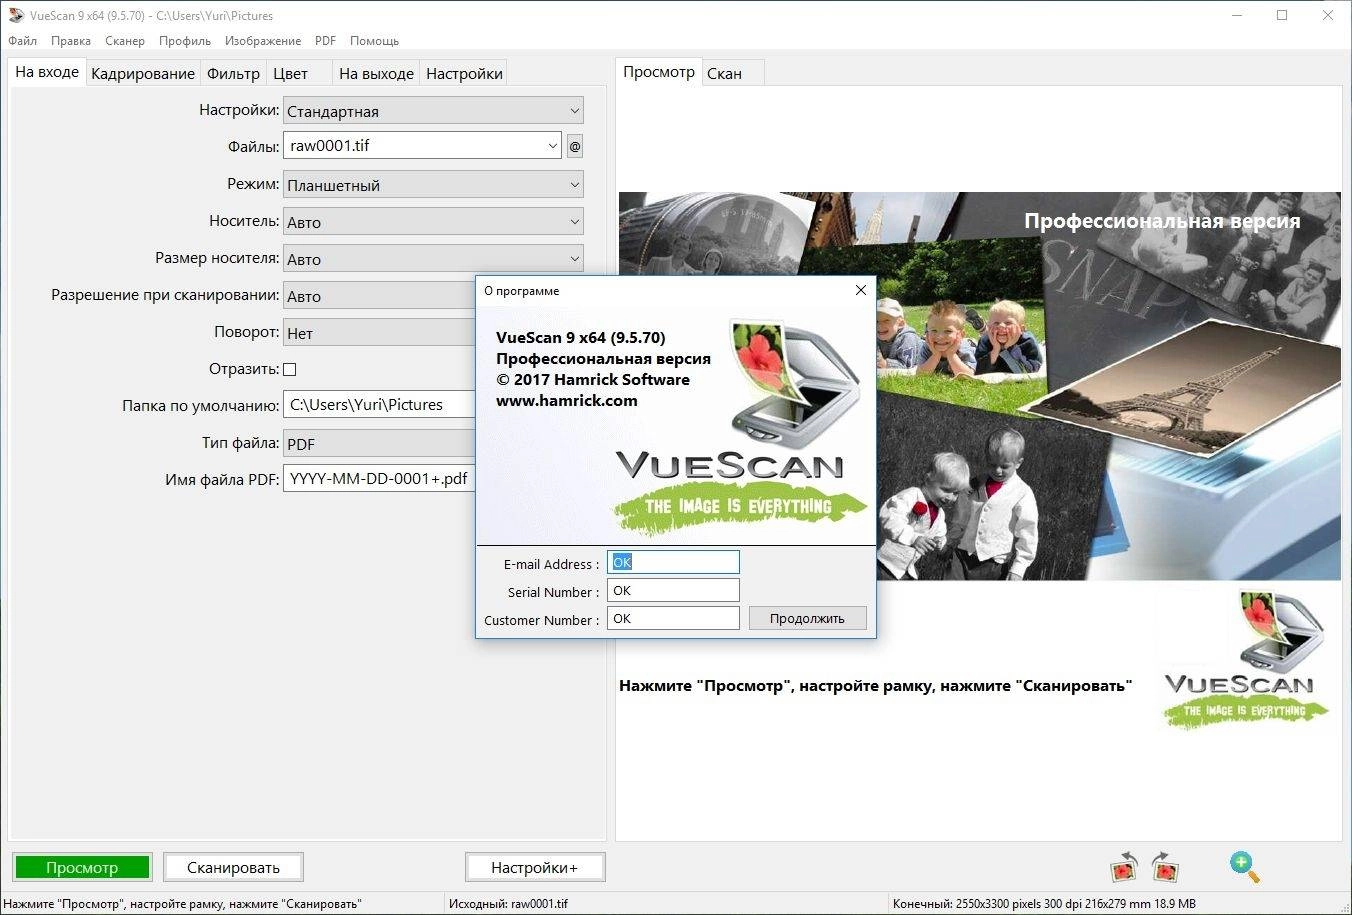The height and width of the screenshot is (915, 1352).
Task: Open the Разрешение при сканировании dropdown
Action: pyautogui.click(x=379, y=296)
